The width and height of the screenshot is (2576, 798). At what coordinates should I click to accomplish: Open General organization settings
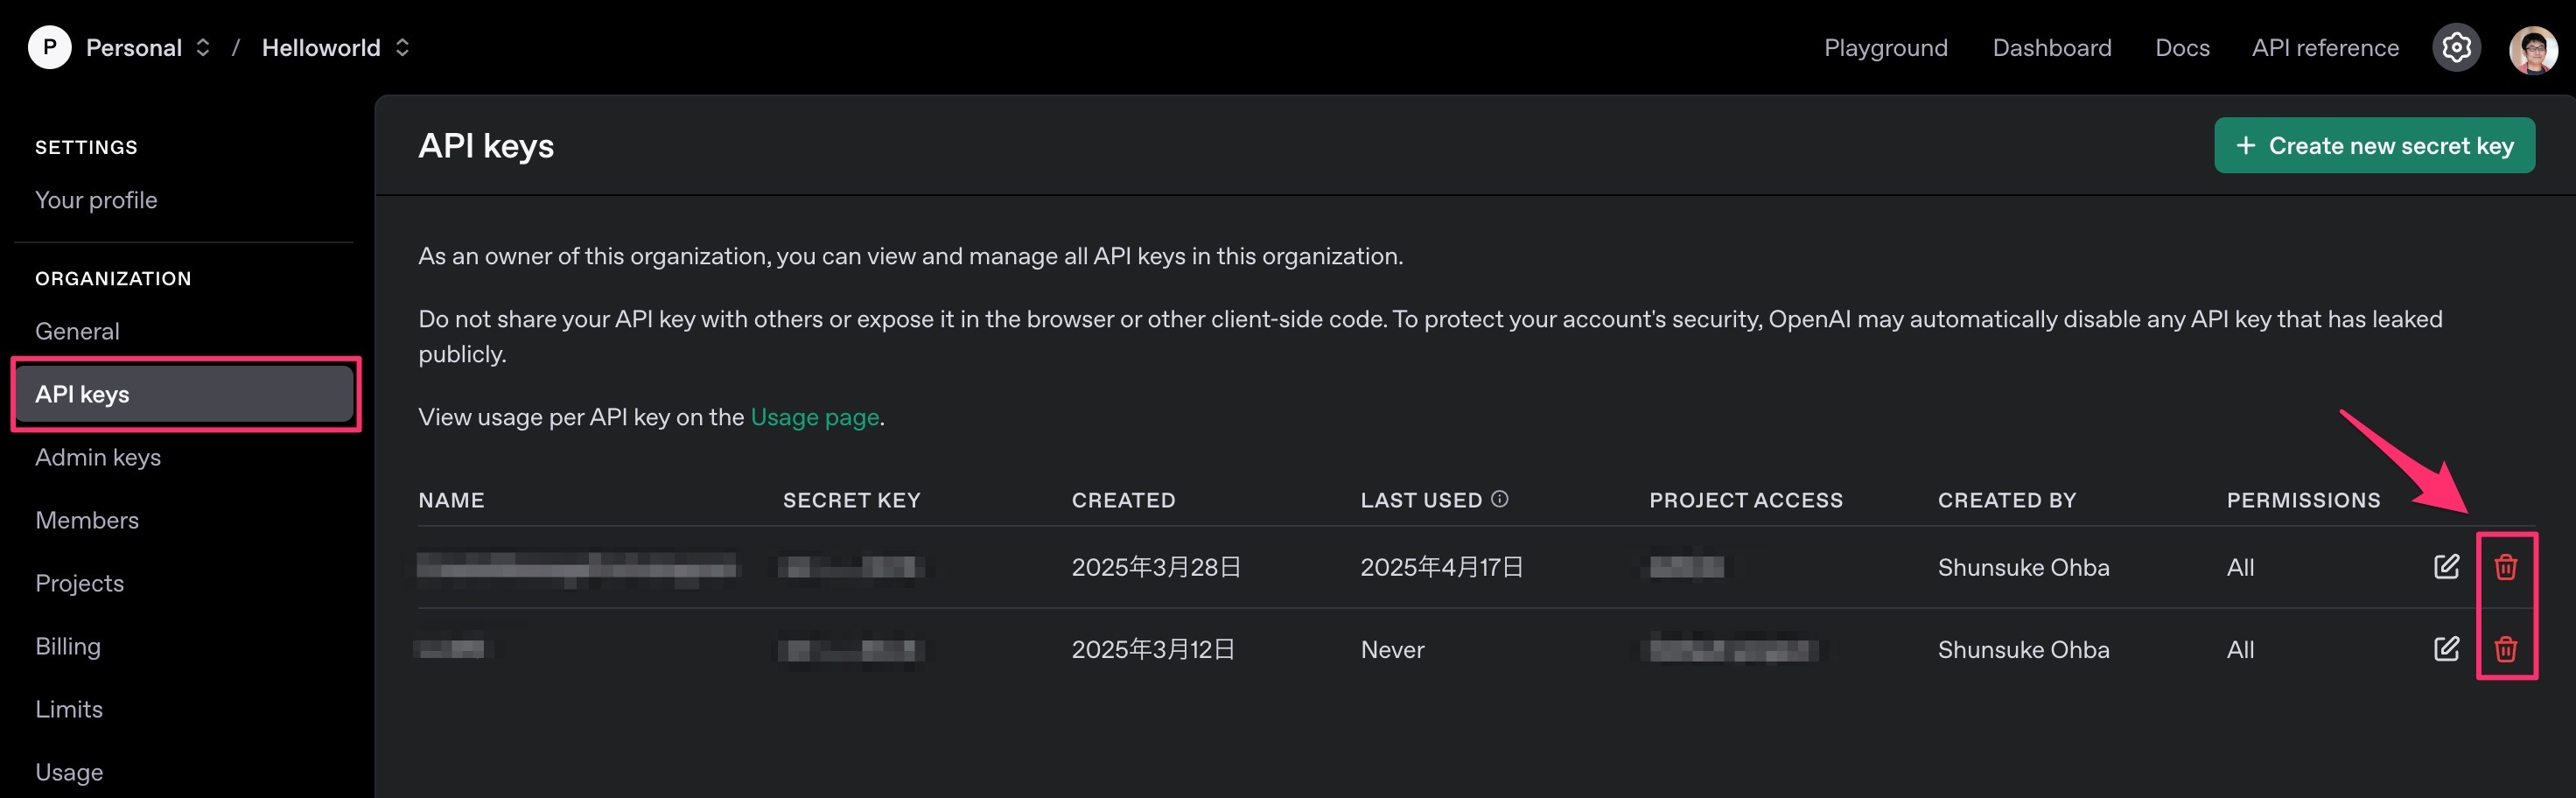(x=77, y=331)
